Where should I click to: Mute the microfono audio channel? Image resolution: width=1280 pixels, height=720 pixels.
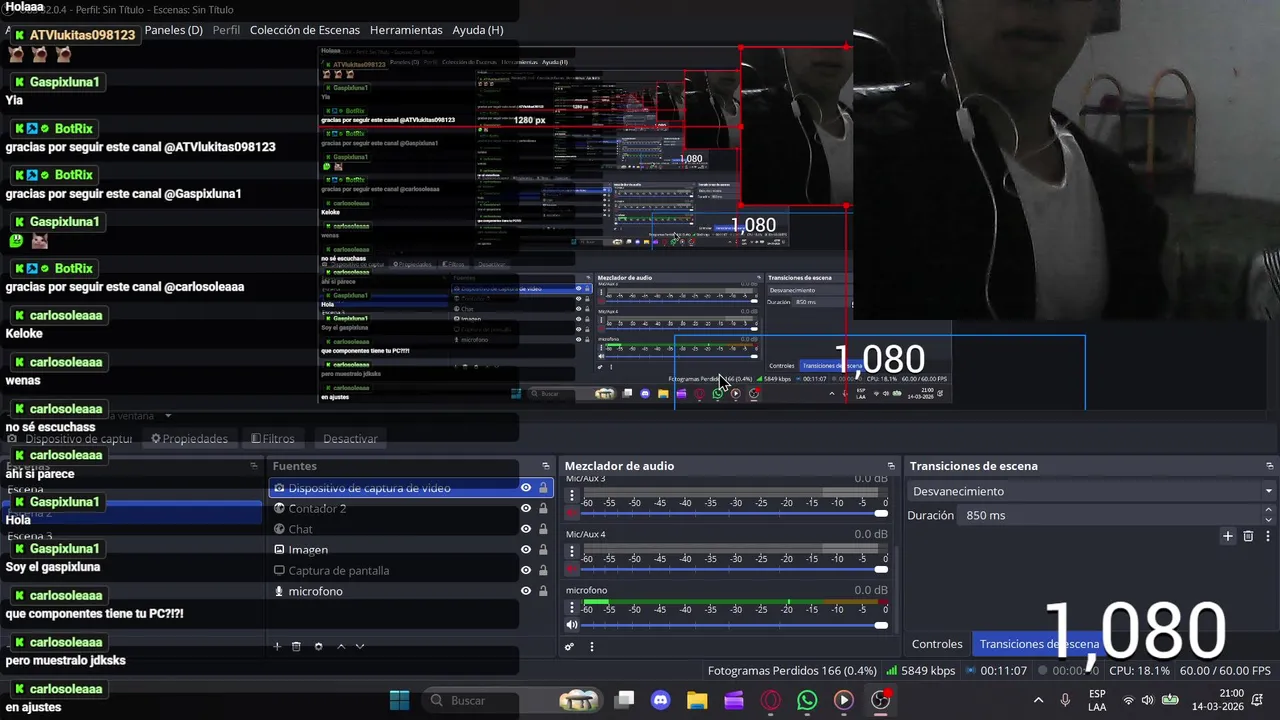[572, 625]
